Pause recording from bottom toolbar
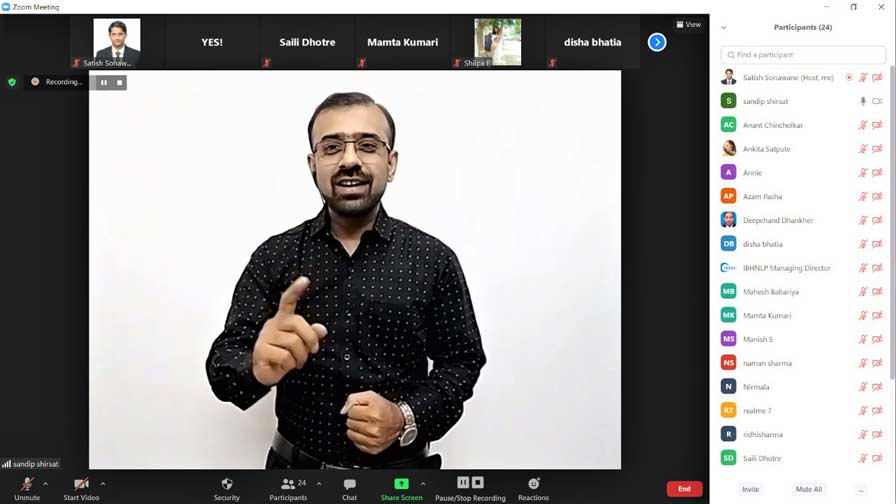Screen dimensions: 896x504 pos(463,483)
